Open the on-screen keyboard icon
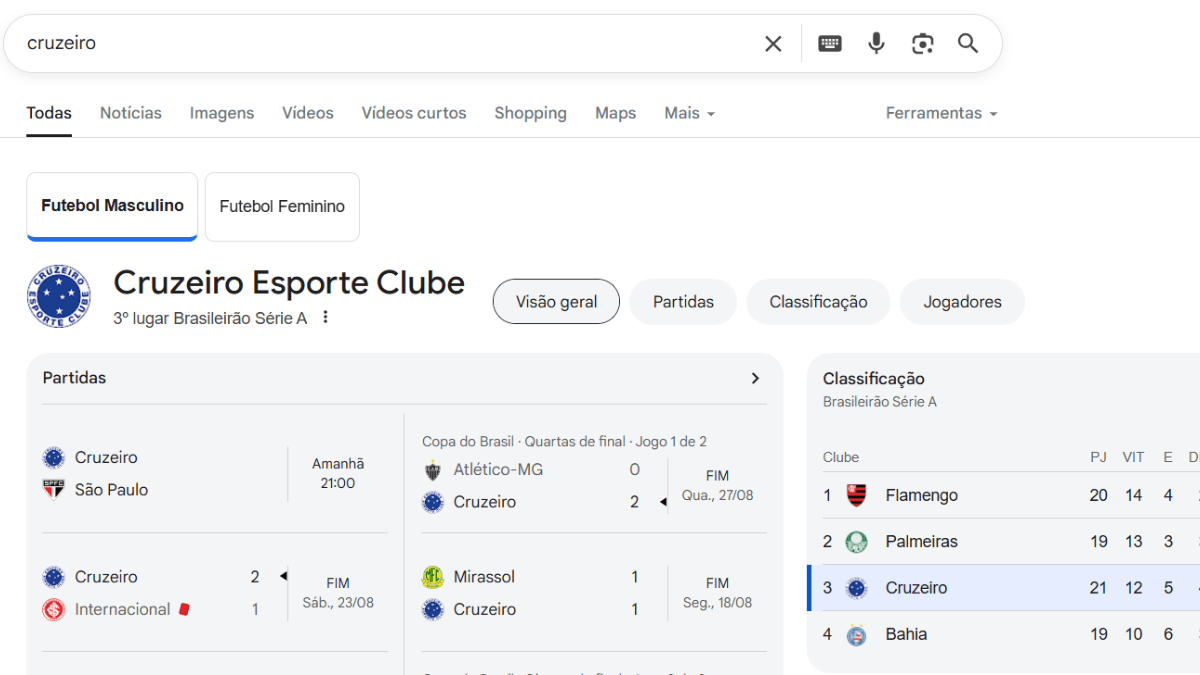1200x675 pixels. click(x=829, y=43)
